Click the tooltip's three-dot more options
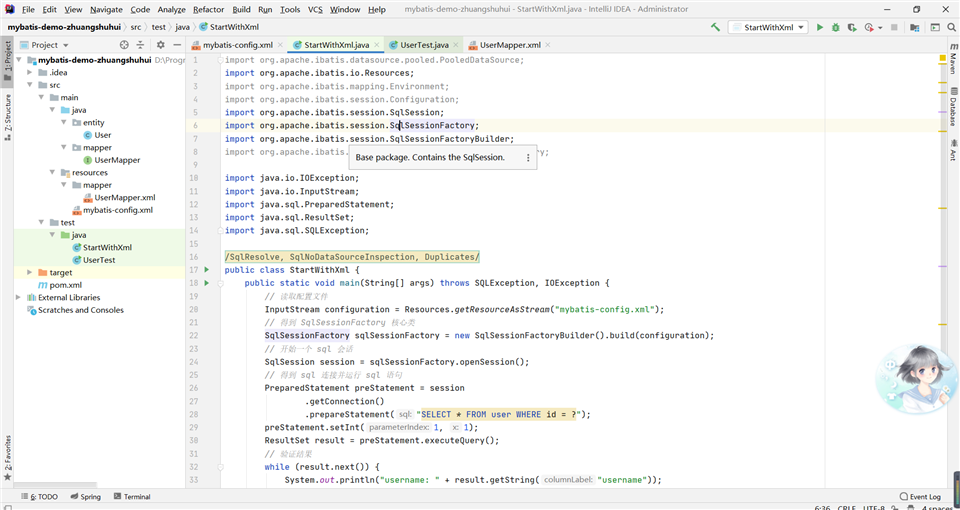 (x=528, y=157)
